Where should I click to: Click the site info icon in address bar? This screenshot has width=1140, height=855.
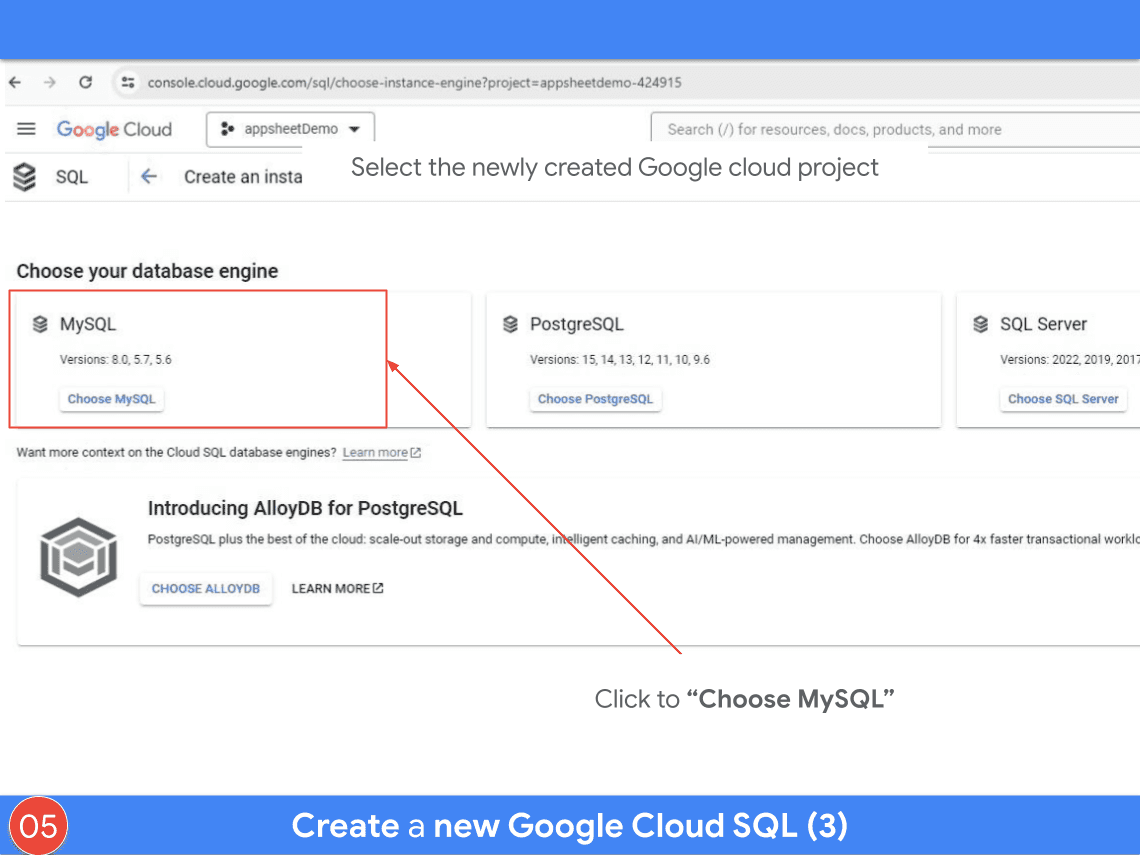tap(127, 82)
